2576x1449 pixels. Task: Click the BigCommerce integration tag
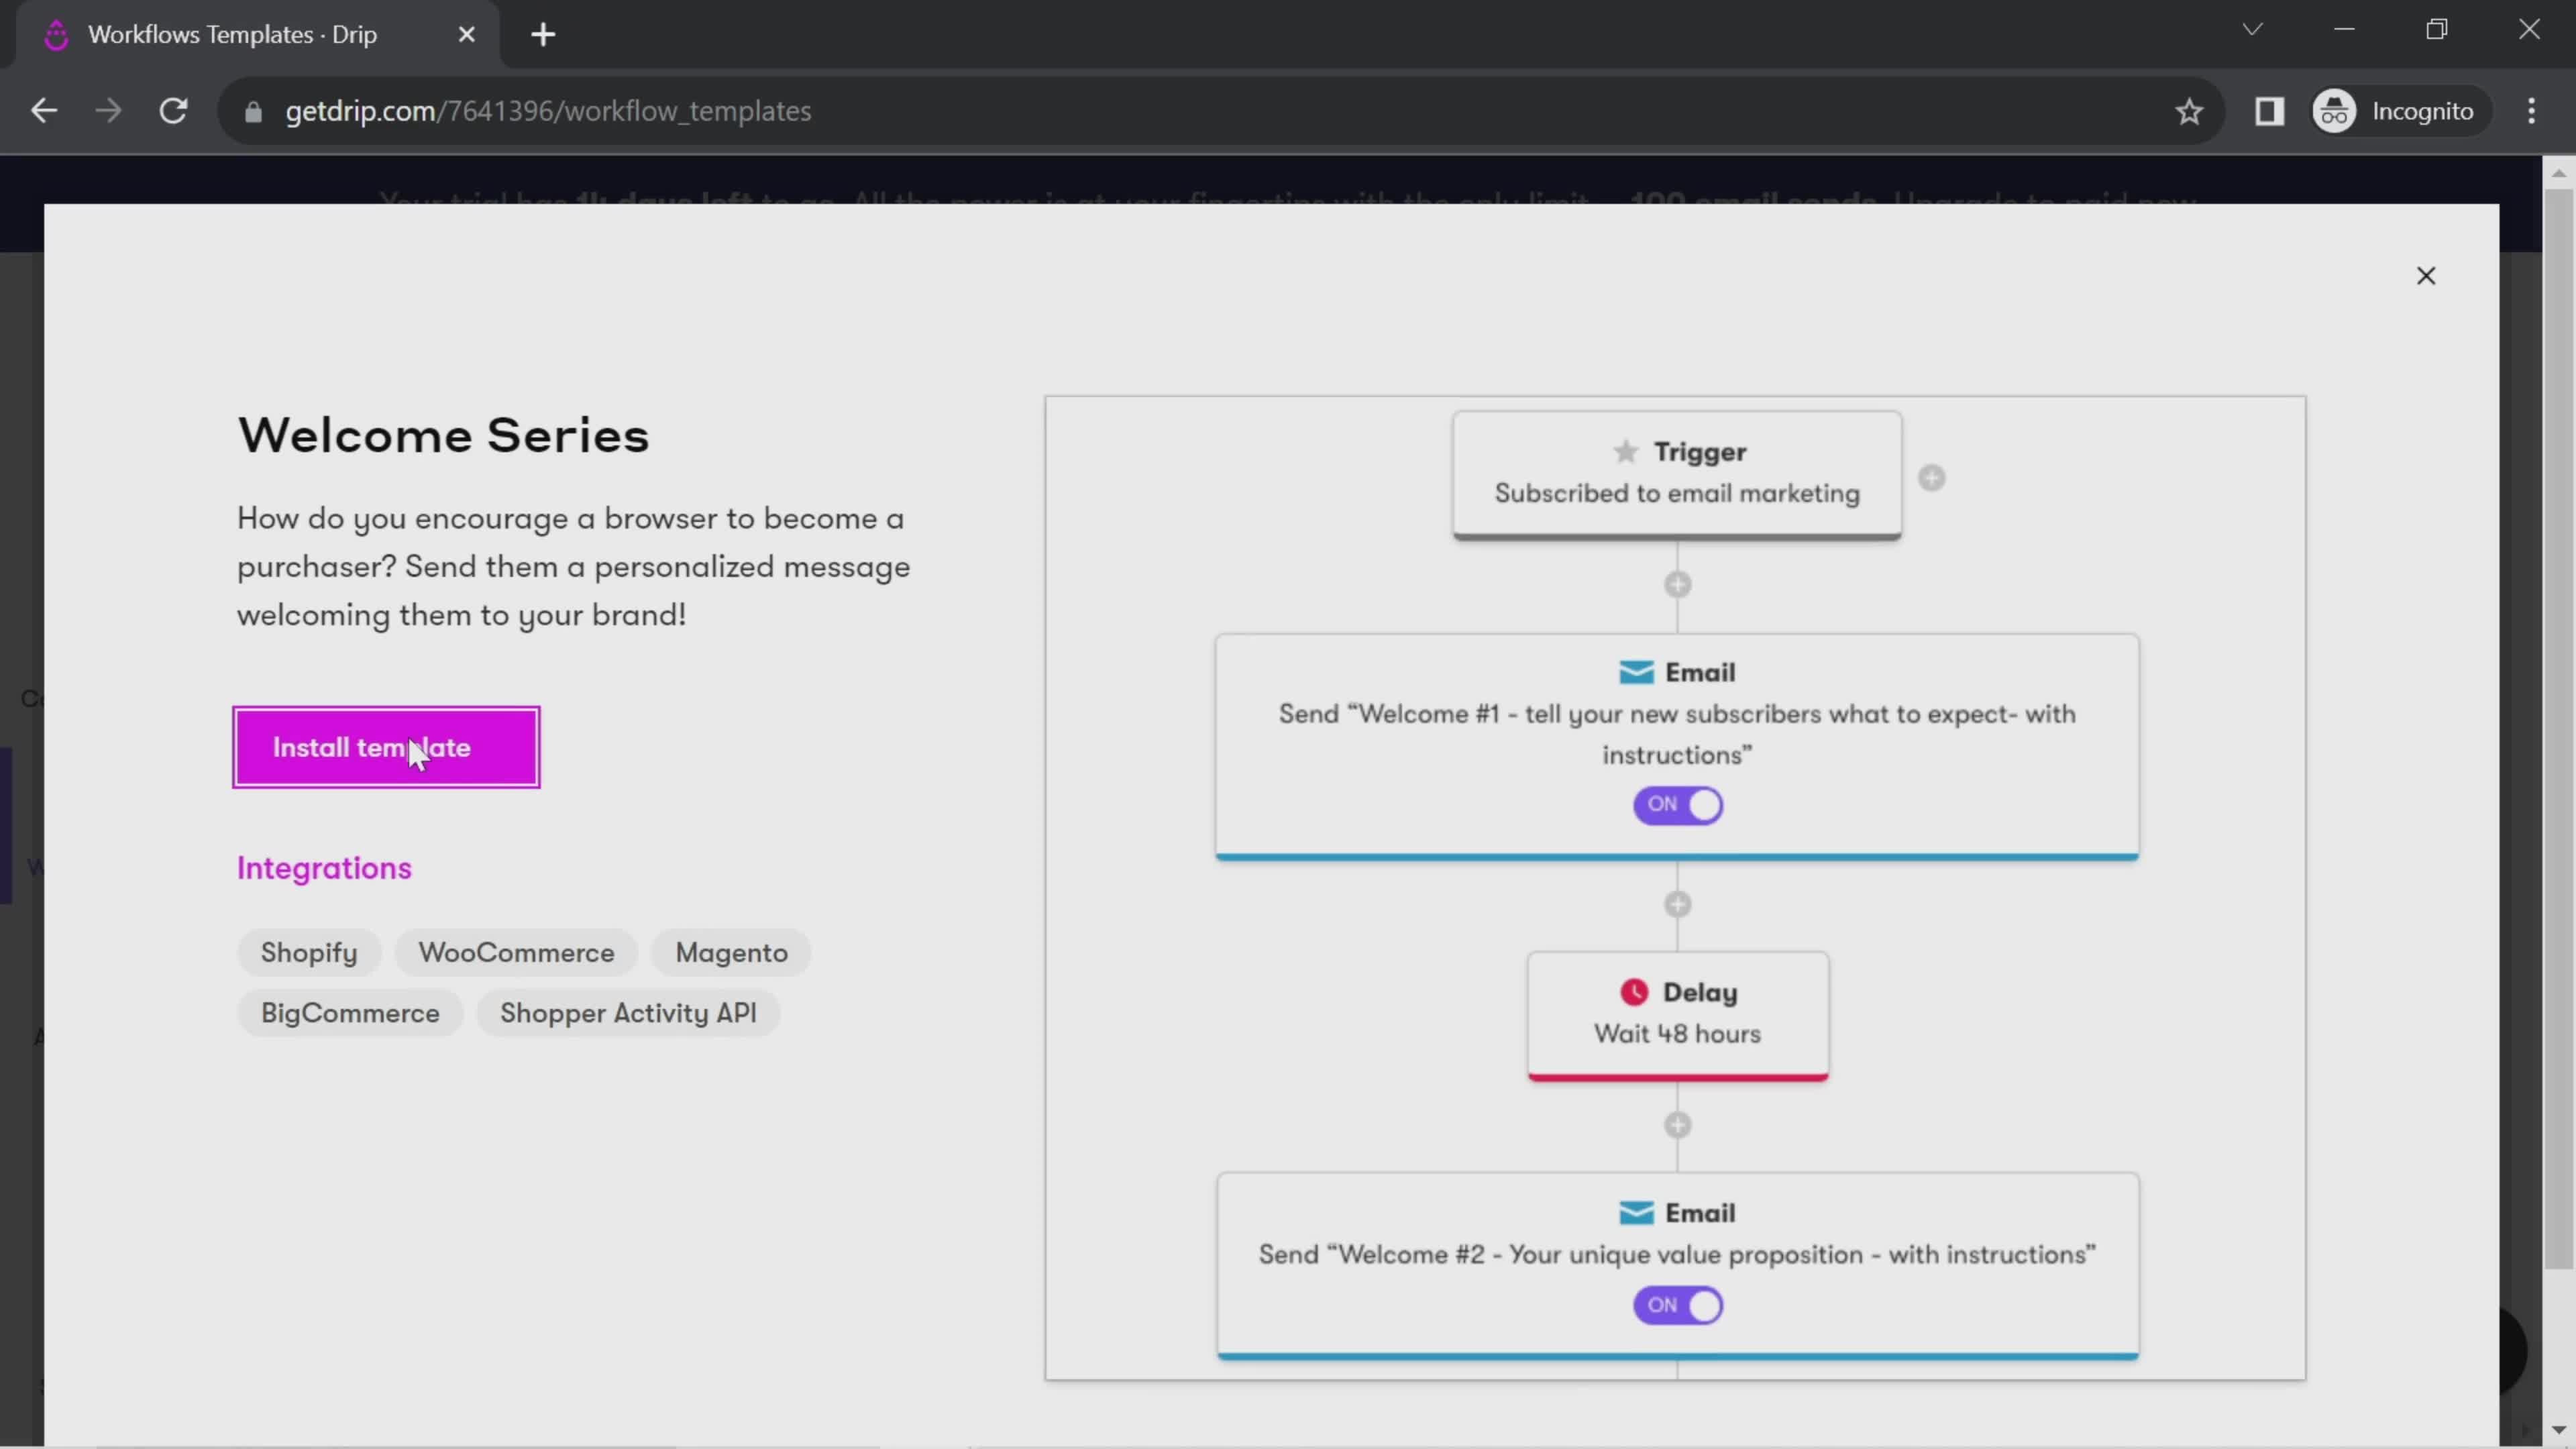point(350,1012)
